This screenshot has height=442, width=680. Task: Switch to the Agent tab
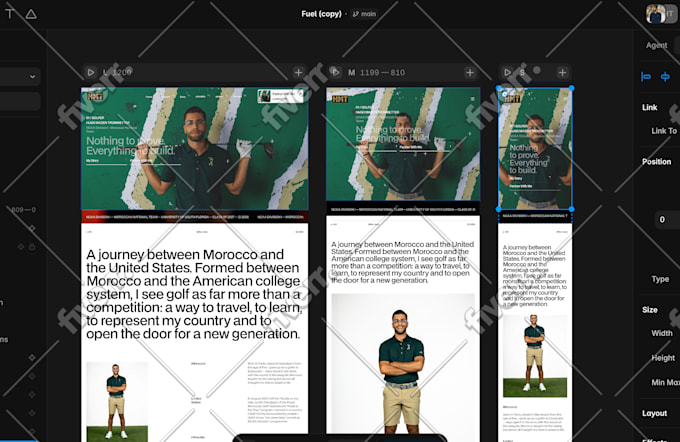[x=657, y=45]
